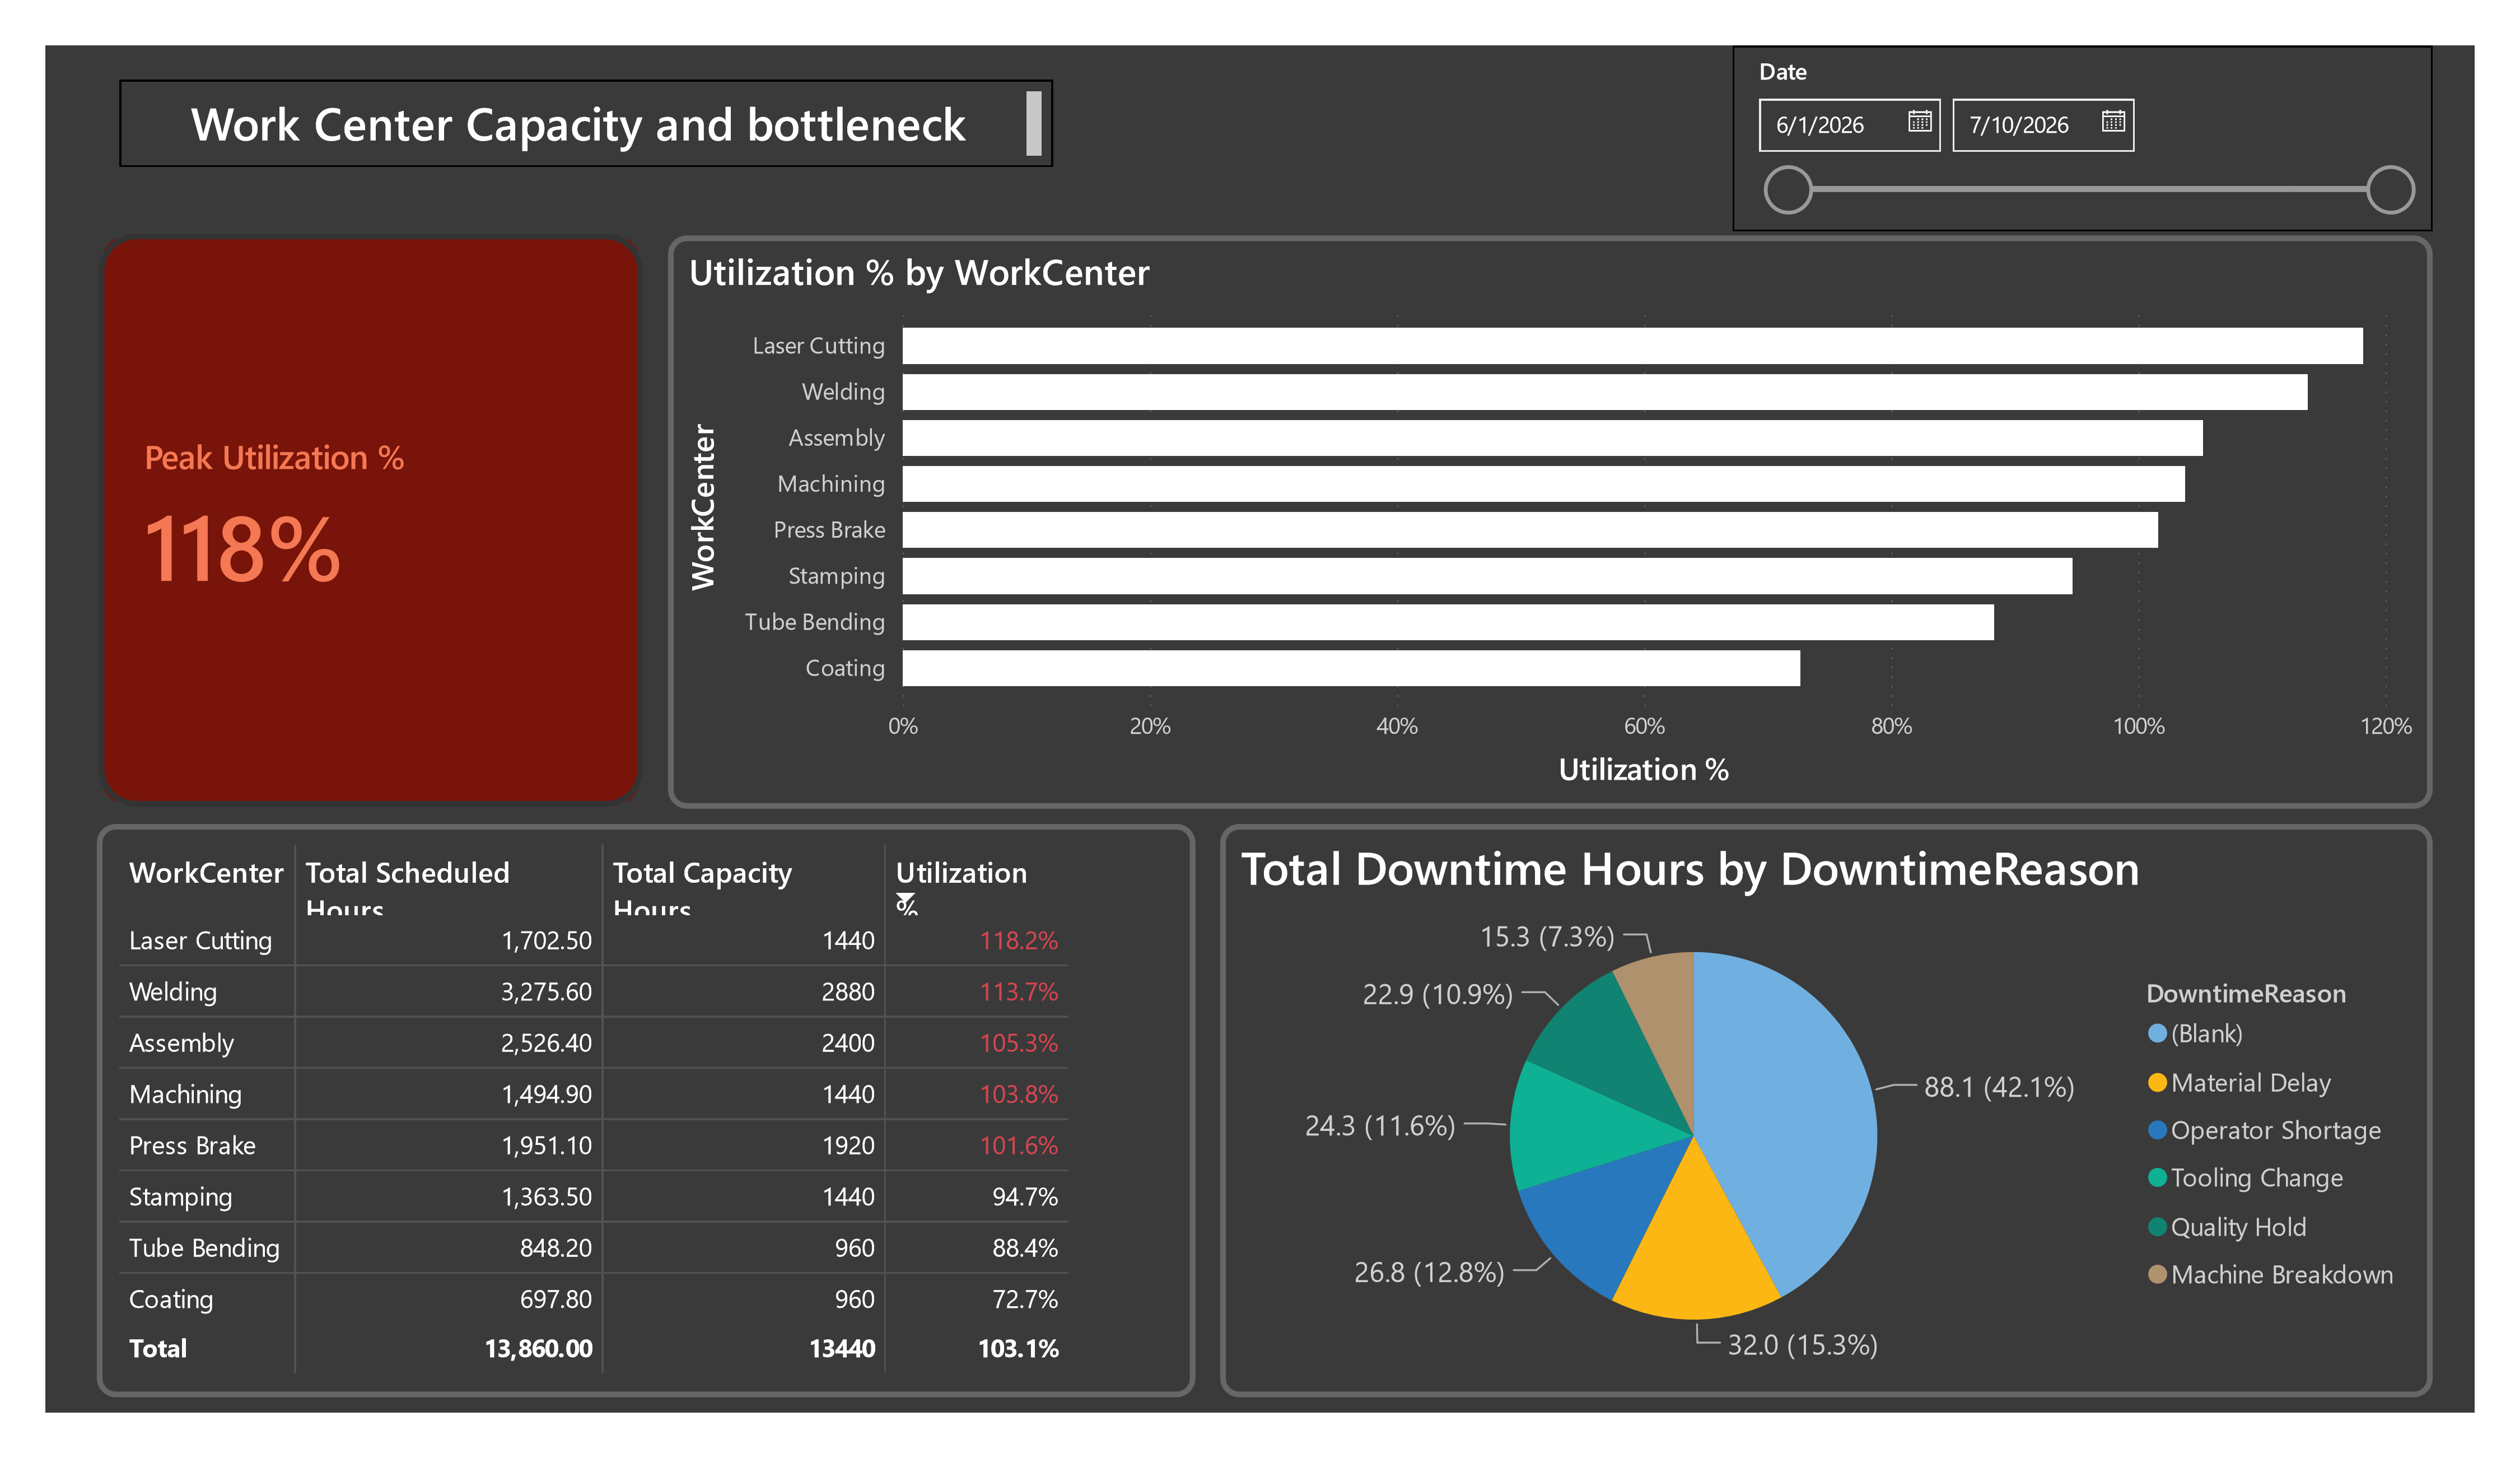Click the Peak Utilization % card value 118%
This screenshot has width=2520, height=1458.
point(243,549)
